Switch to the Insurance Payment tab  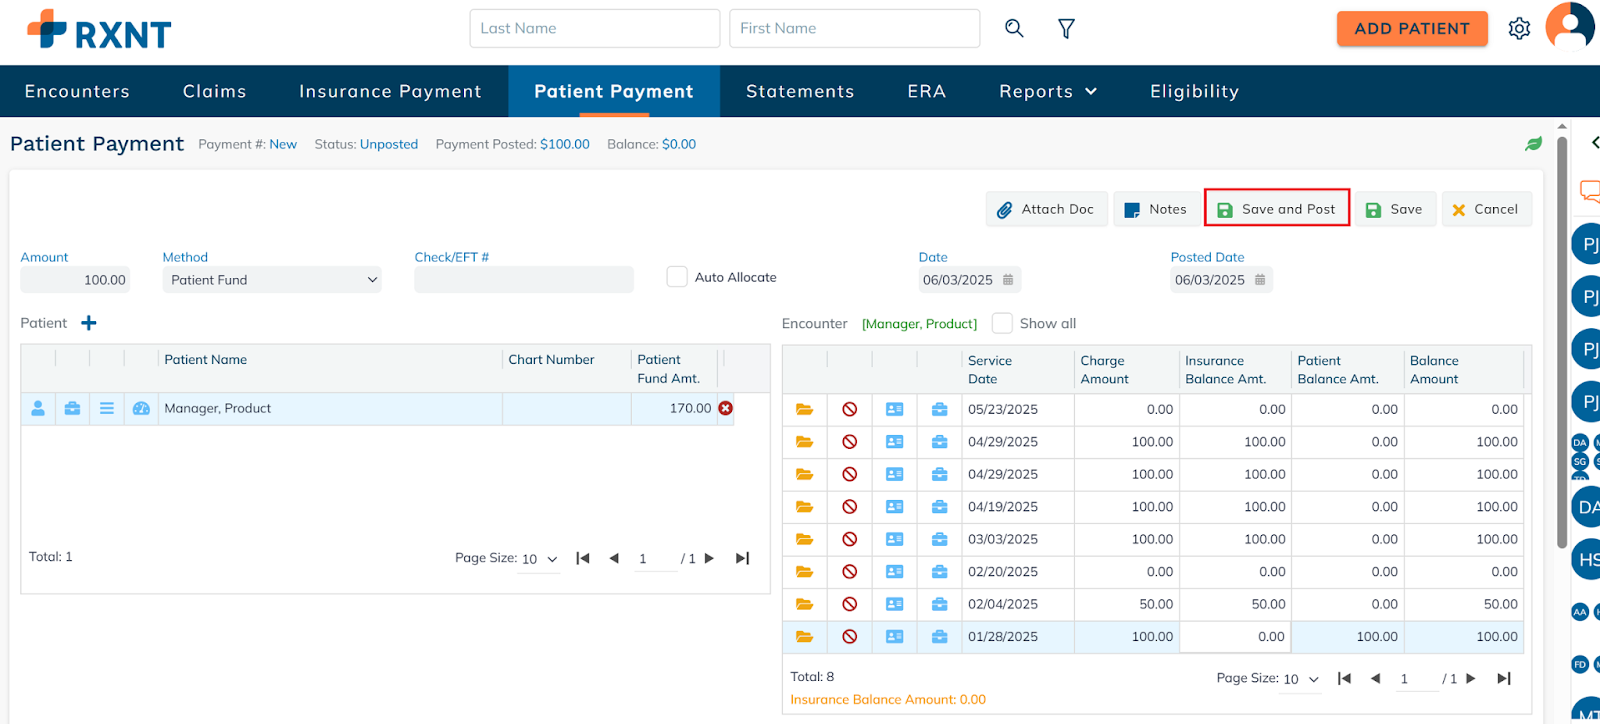coord(390,91)
